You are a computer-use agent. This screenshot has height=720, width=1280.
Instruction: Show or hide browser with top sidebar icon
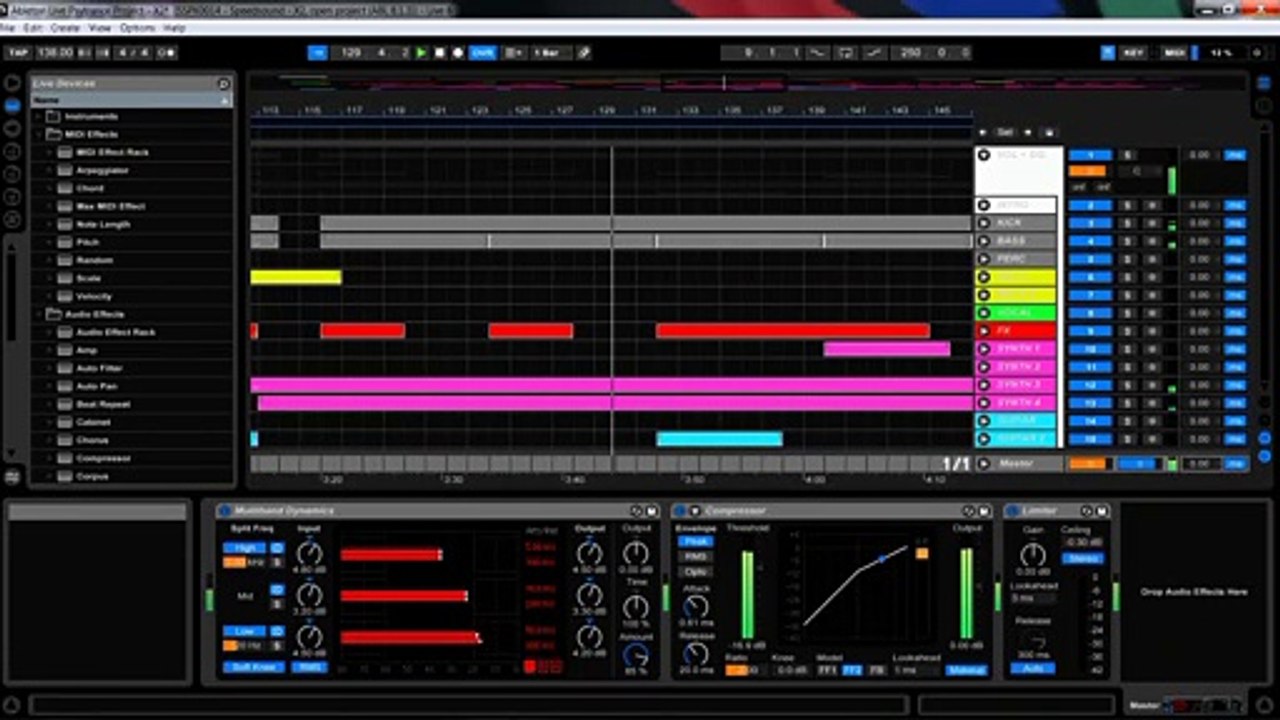[13, 83]
